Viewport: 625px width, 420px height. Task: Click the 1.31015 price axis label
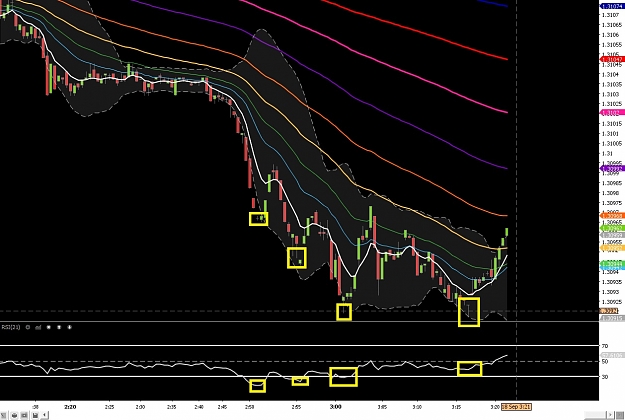point(612,124)
